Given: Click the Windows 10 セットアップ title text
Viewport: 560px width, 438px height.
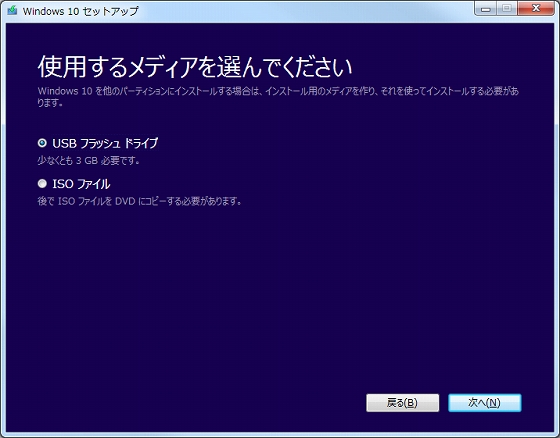Looking at the screenshot, I should (80, 11).
